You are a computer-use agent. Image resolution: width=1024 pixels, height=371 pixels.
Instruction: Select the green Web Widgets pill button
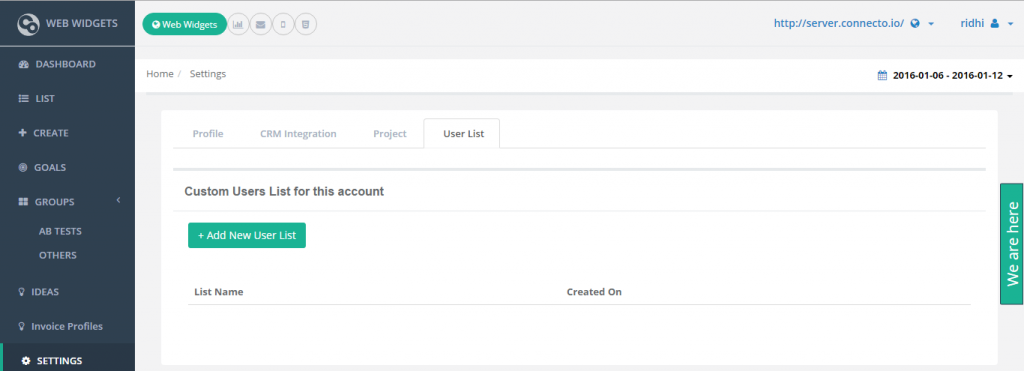pyautogui.click(x=185, y=25)
